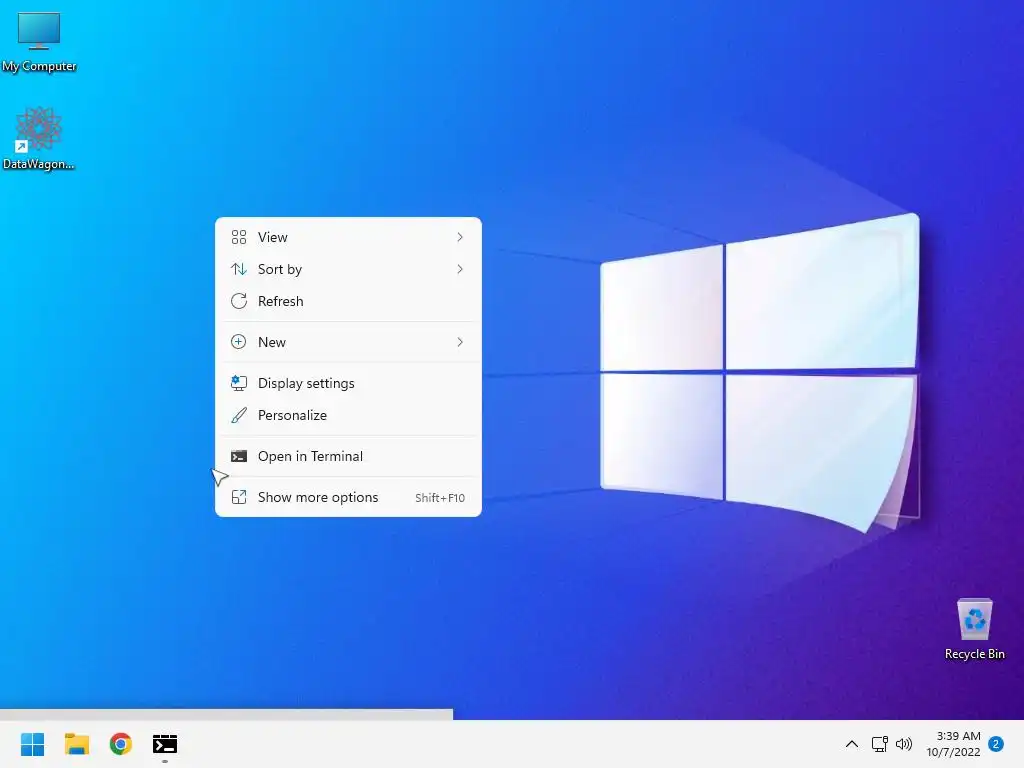Open the clock showing 3:39 AM
The height and width of the screenshot is (768, 1024).
[958, 736]
